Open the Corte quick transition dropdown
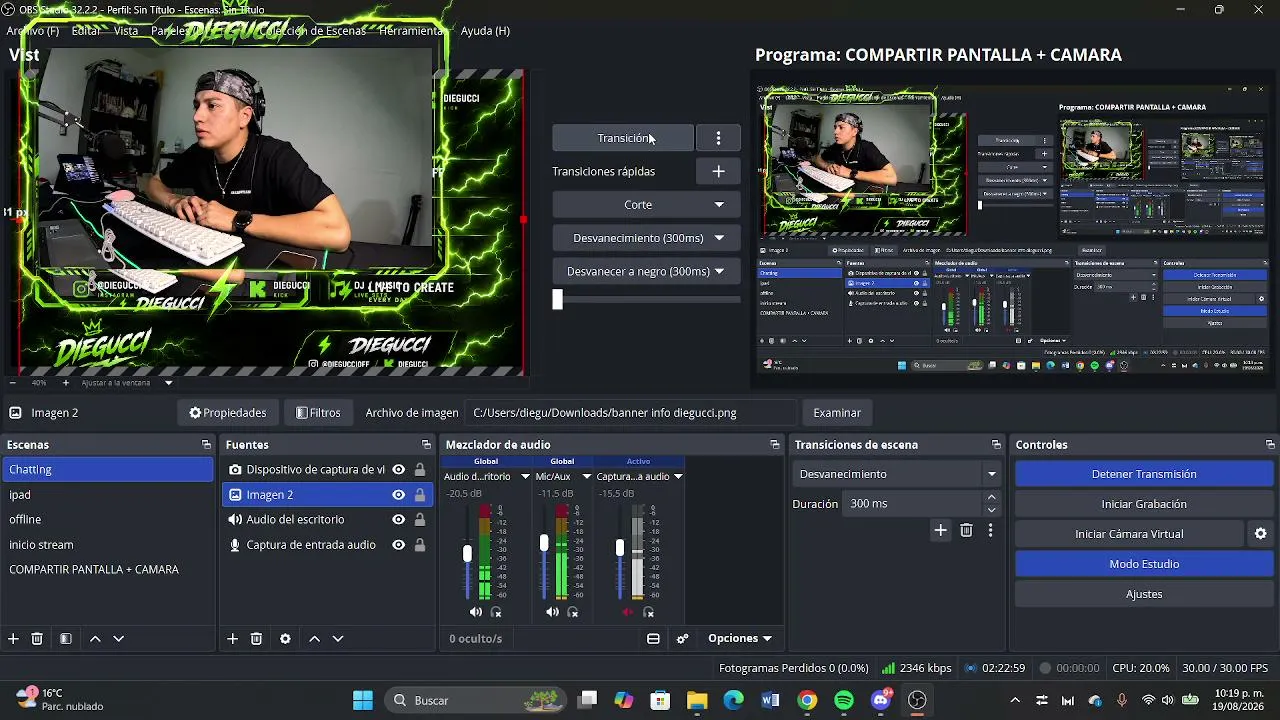This screenshot has height=720, width=1280. coord(646,205)
